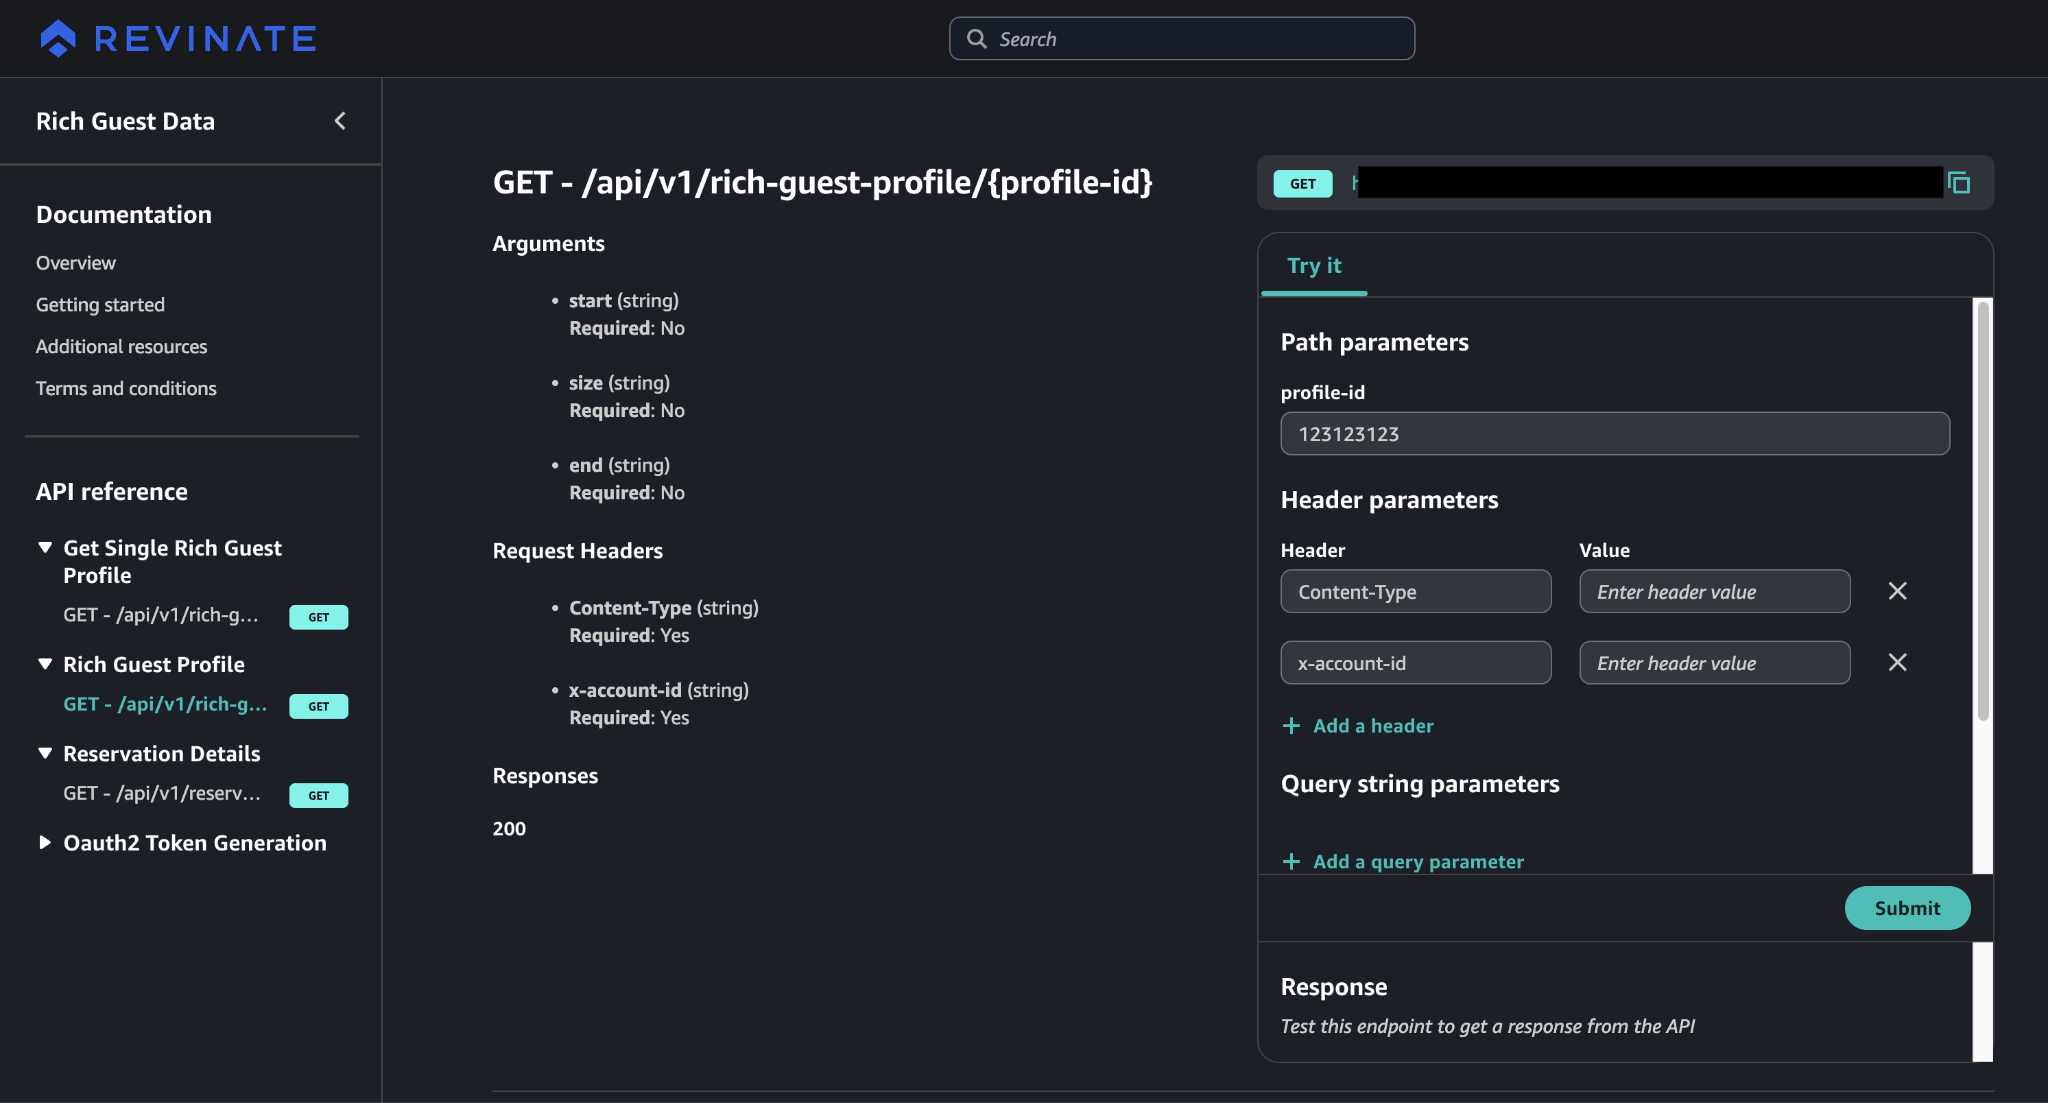Click GET badge next to request URL
The image size is (2048, 1103).
[1303, 184]
